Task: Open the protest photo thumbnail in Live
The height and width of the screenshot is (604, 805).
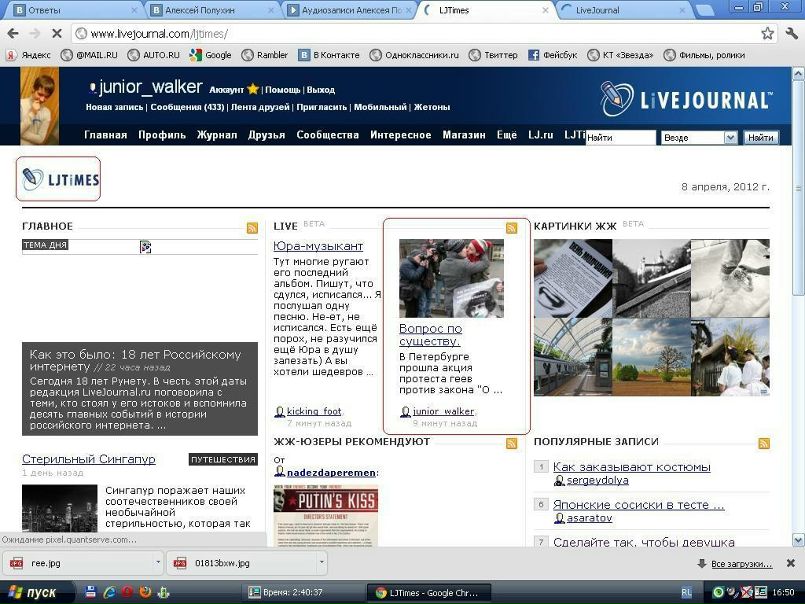Action: point(451,278)
